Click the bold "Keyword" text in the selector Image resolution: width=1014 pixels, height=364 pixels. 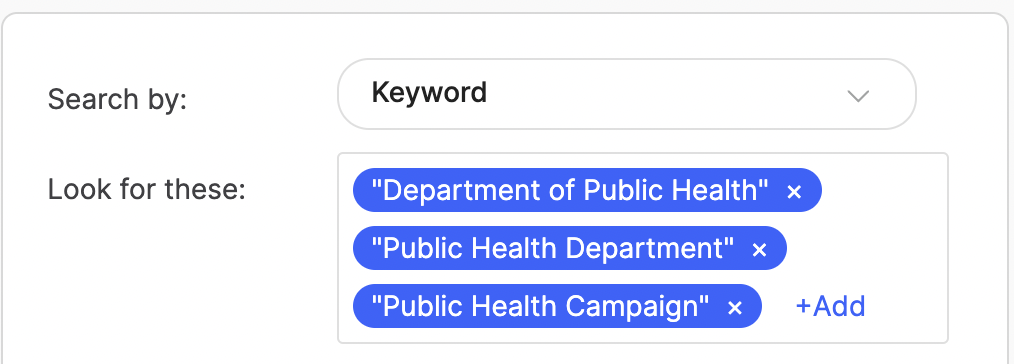429,92
